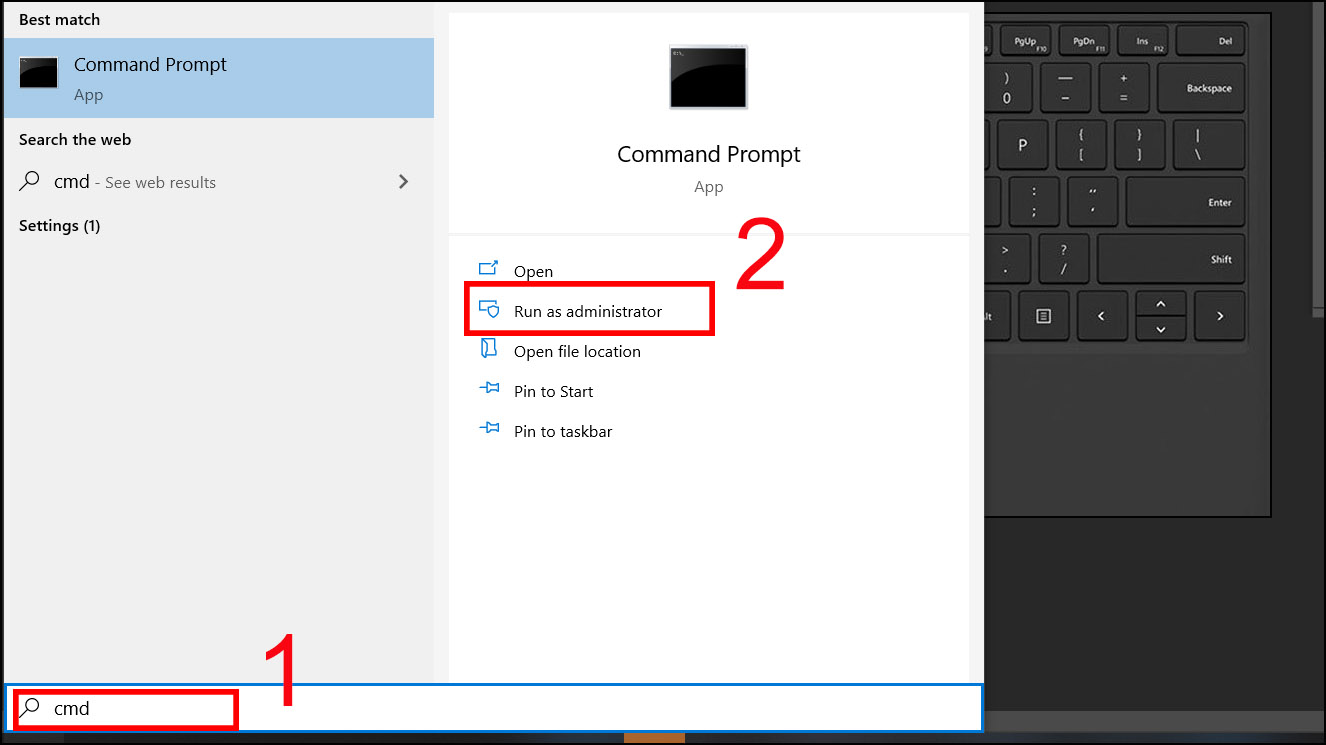The image size is (1326, 745).
Task: Click the left arrow key on keyboard image
Action: (1101, 316)
